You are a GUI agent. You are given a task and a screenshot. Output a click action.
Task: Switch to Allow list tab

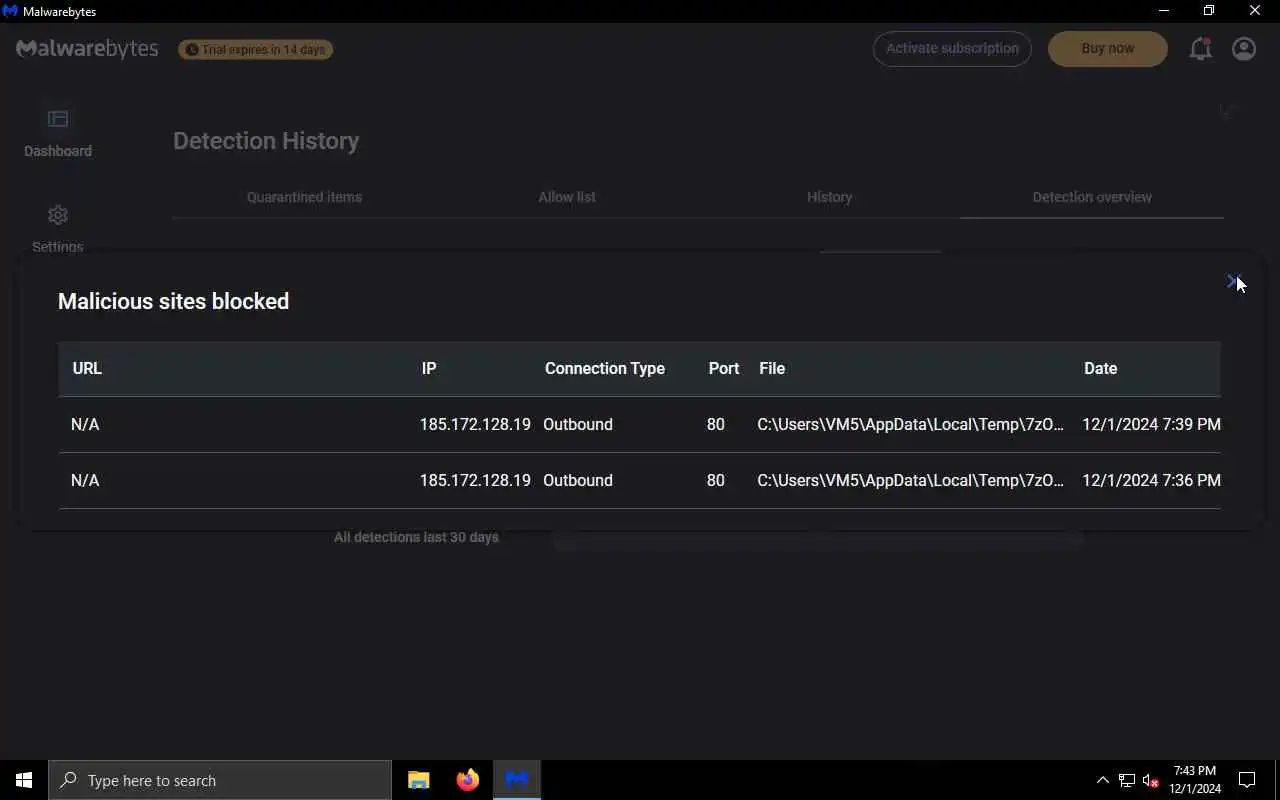(567, 197)
